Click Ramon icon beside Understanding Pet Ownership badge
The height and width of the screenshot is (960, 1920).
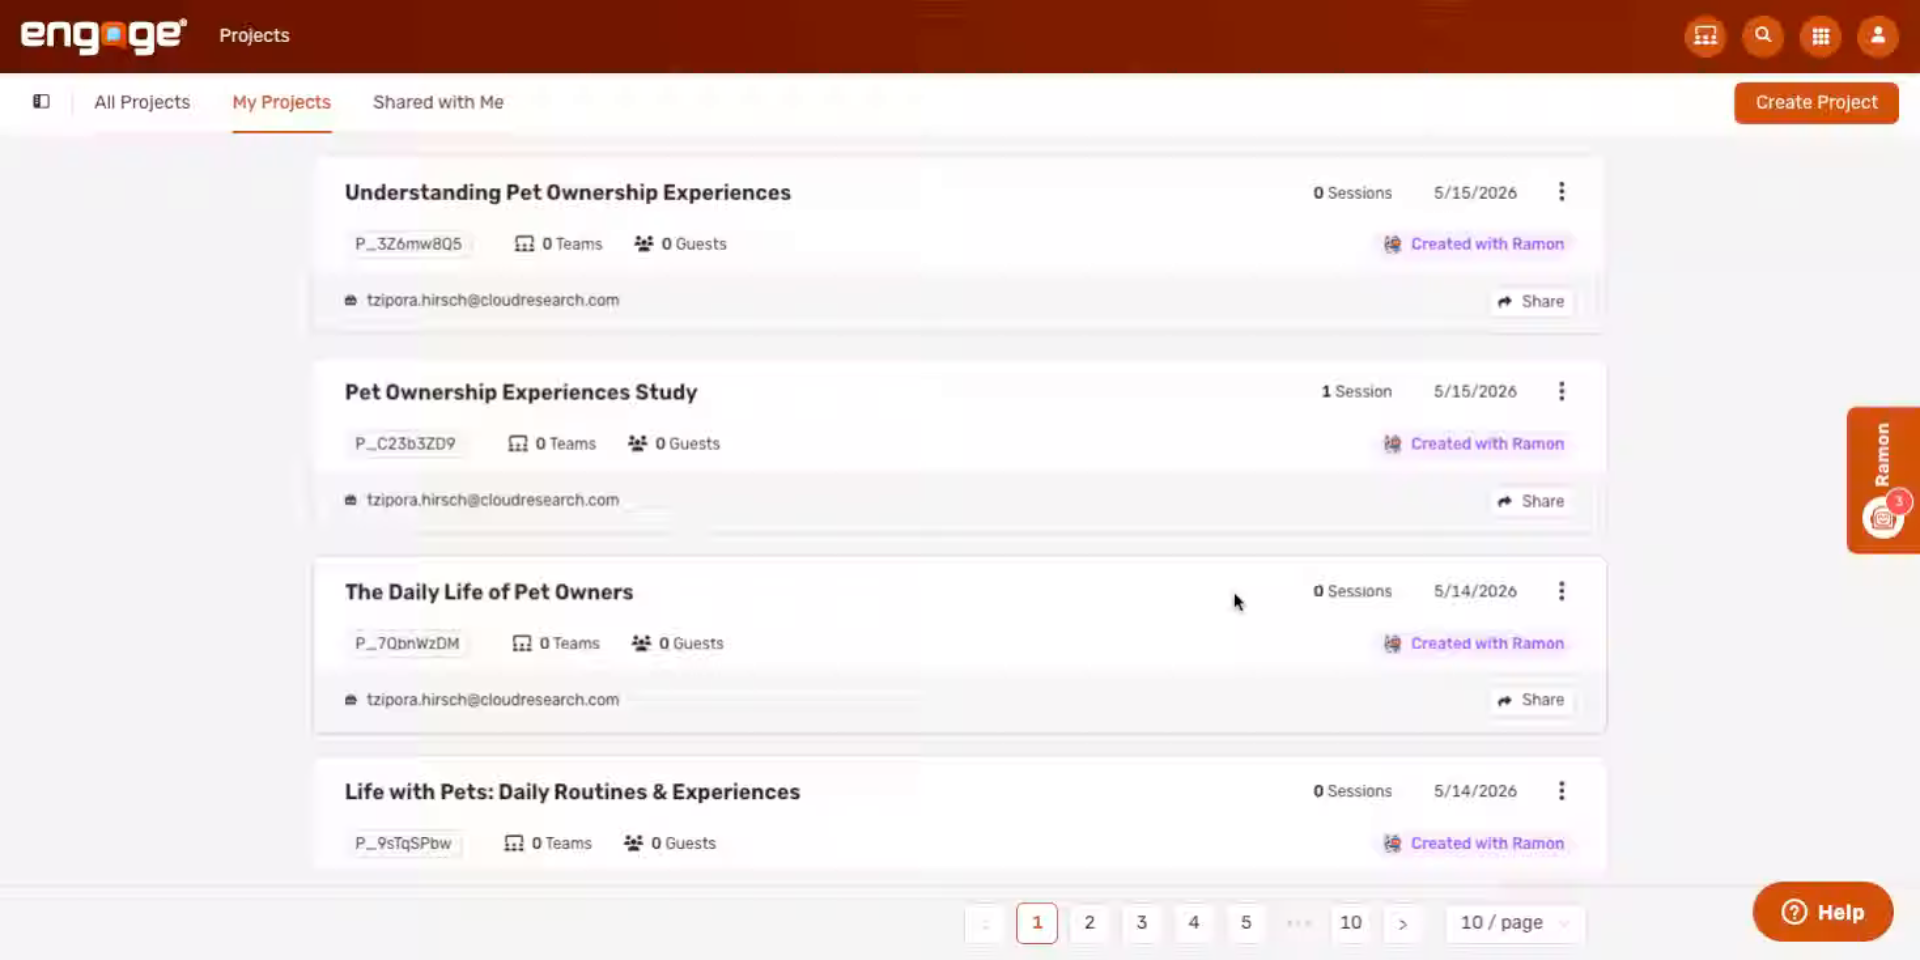[x=1392, y=244]
